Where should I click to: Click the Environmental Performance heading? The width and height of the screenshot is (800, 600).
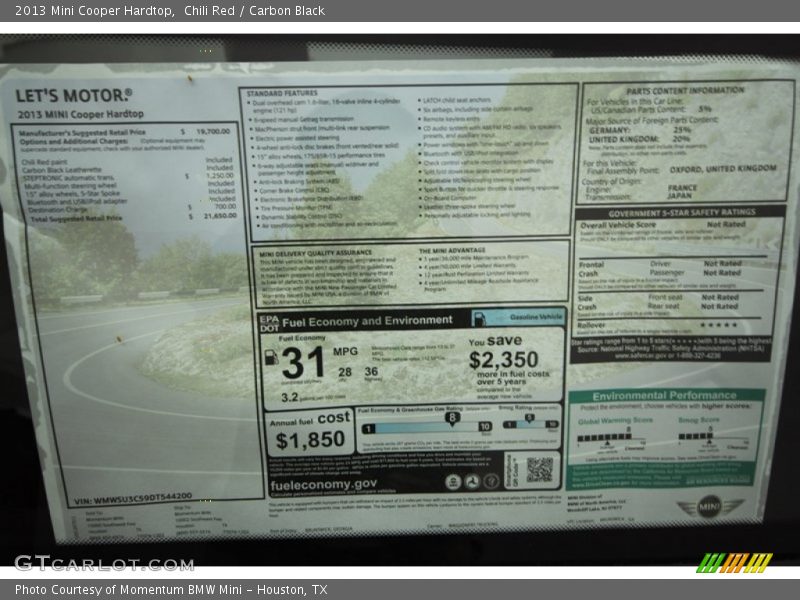pyautogui.click(x=664, y=395)
